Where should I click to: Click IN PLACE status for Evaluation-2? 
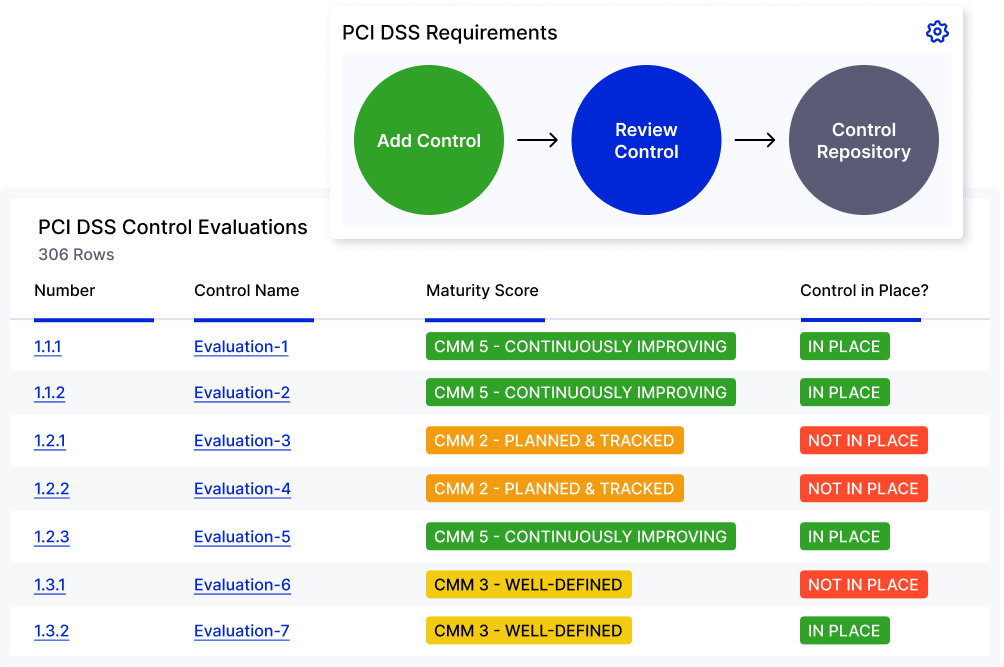pyautogui.click(x=845, y=392)
